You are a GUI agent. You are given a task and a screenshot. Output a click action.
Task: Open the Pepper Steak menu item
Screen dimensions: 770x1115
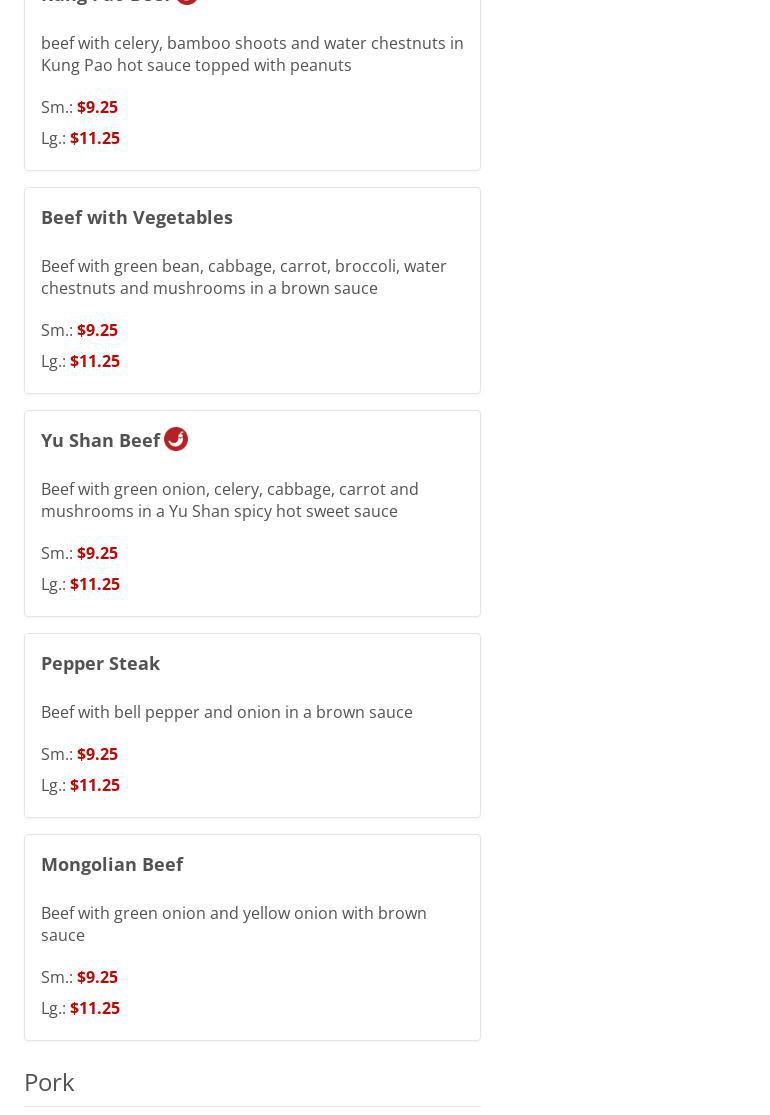pyautogui.click(x=100, y=663)
